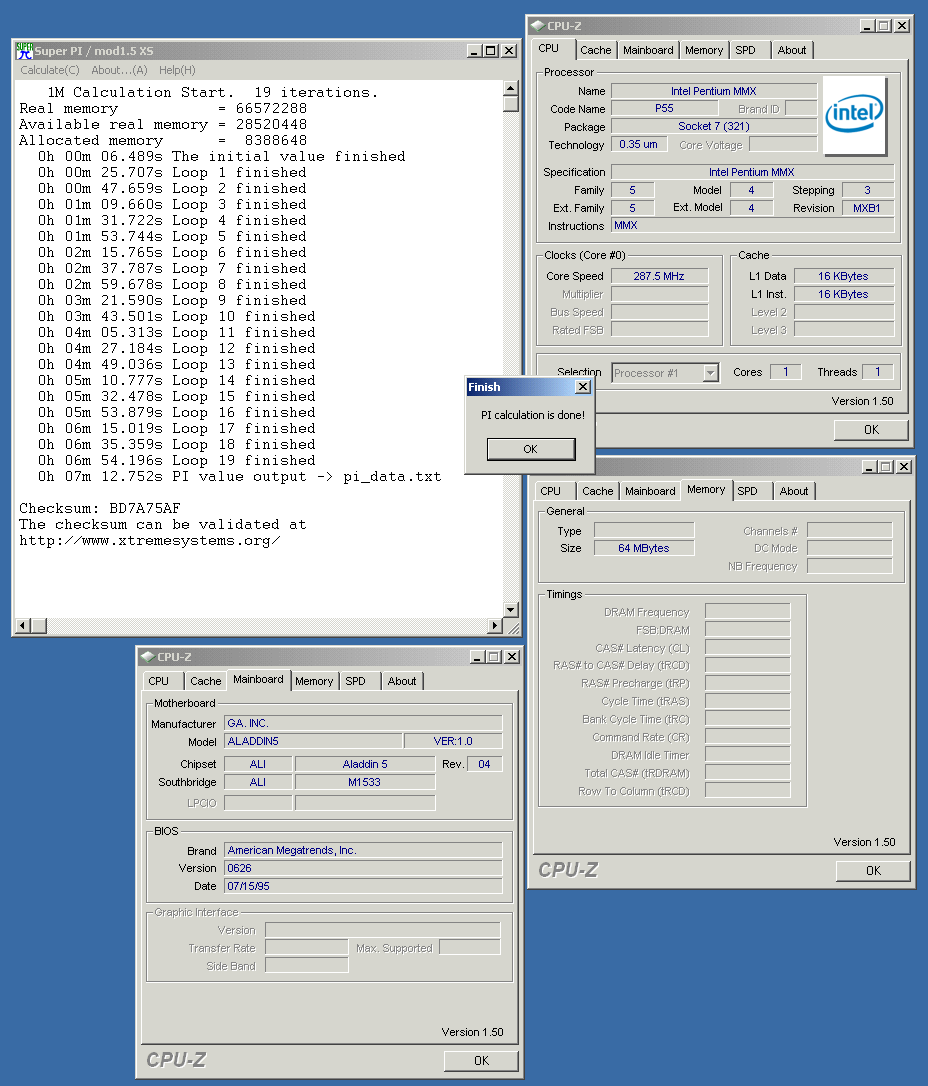Click OK in the Finish dialog
This screenshot has height=1086, width=928.
point(530,449)
